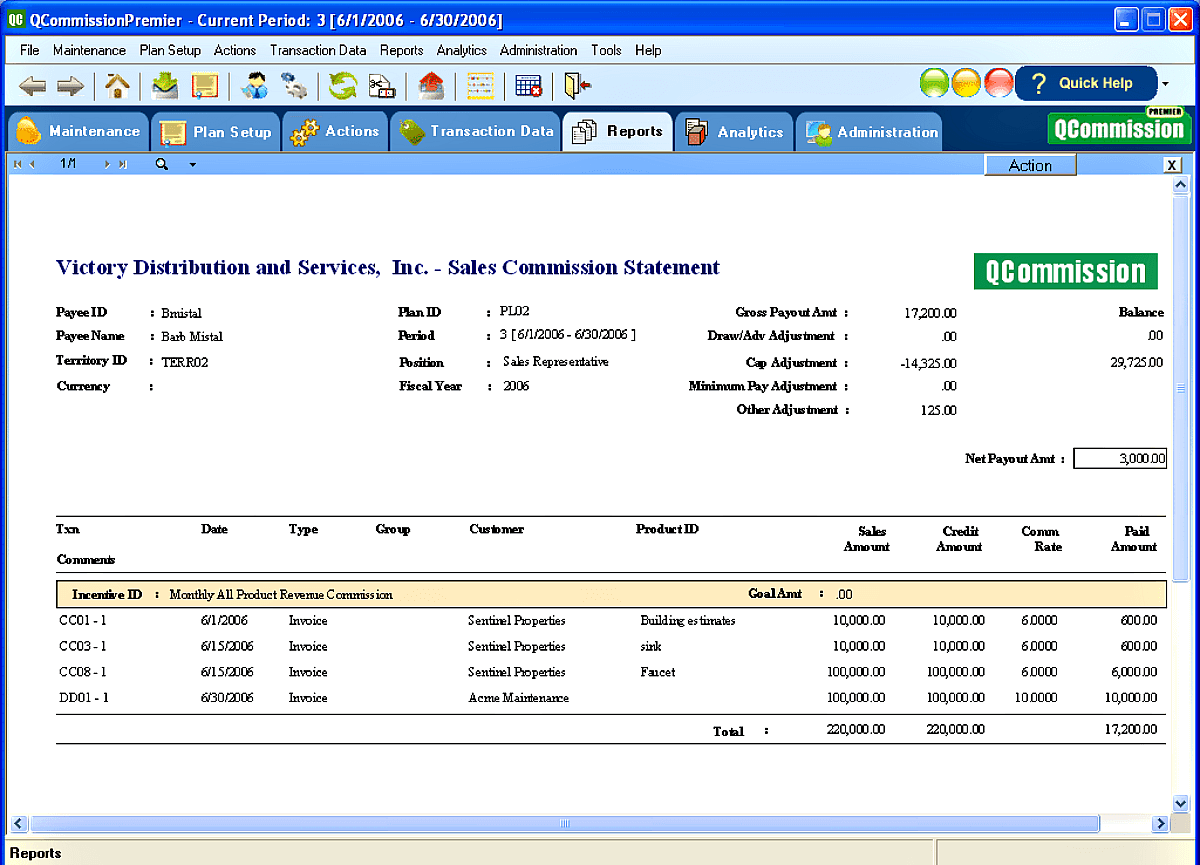Image resolution: width=1200 pixels, height=865 pixels.
Task: Open the Transaction Data menu
Action: 318,50
